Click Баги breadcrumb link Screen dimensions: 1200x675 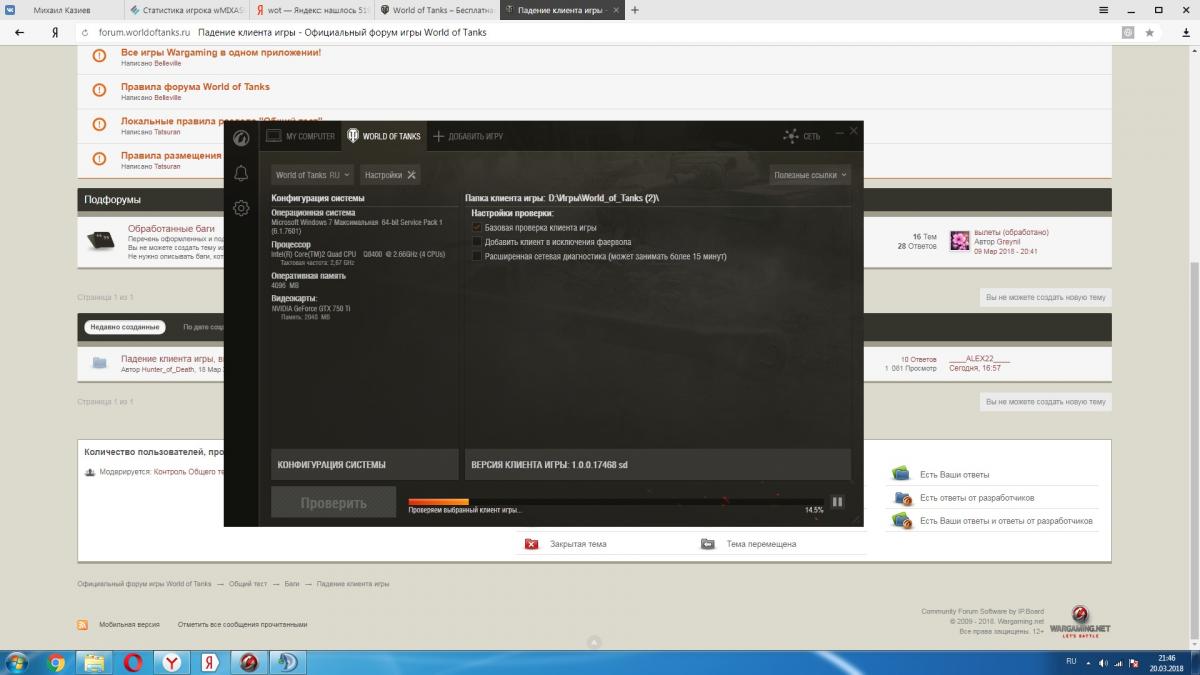[x=292, y=583]
